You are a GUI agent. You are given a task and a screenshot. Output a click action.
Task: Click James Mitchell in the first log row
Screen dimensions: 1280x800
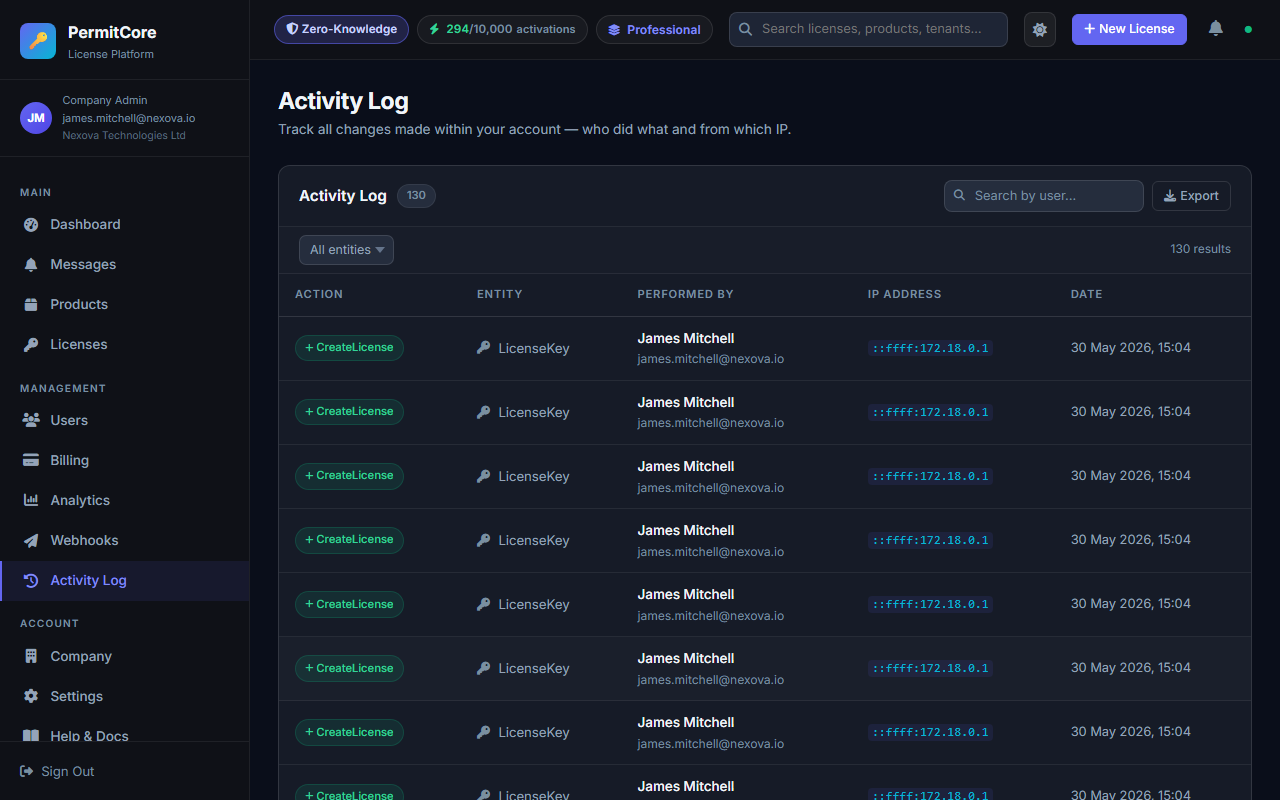(686, 338)
